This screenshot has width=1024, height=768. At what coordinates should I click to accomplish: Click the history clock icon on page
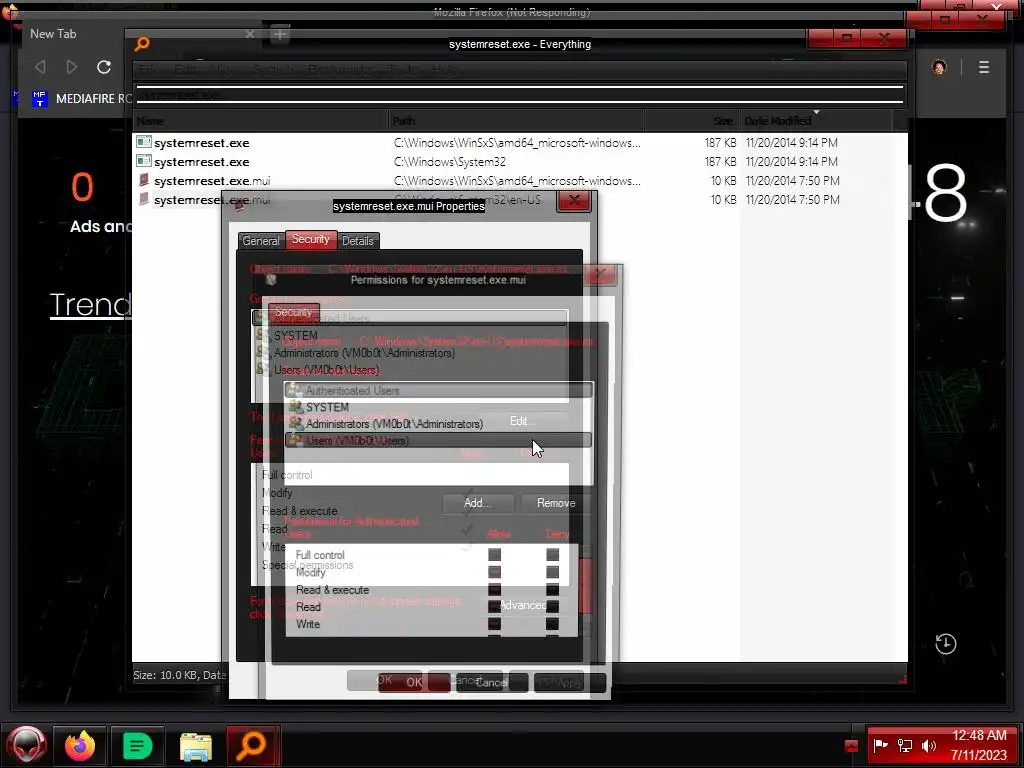945,644
